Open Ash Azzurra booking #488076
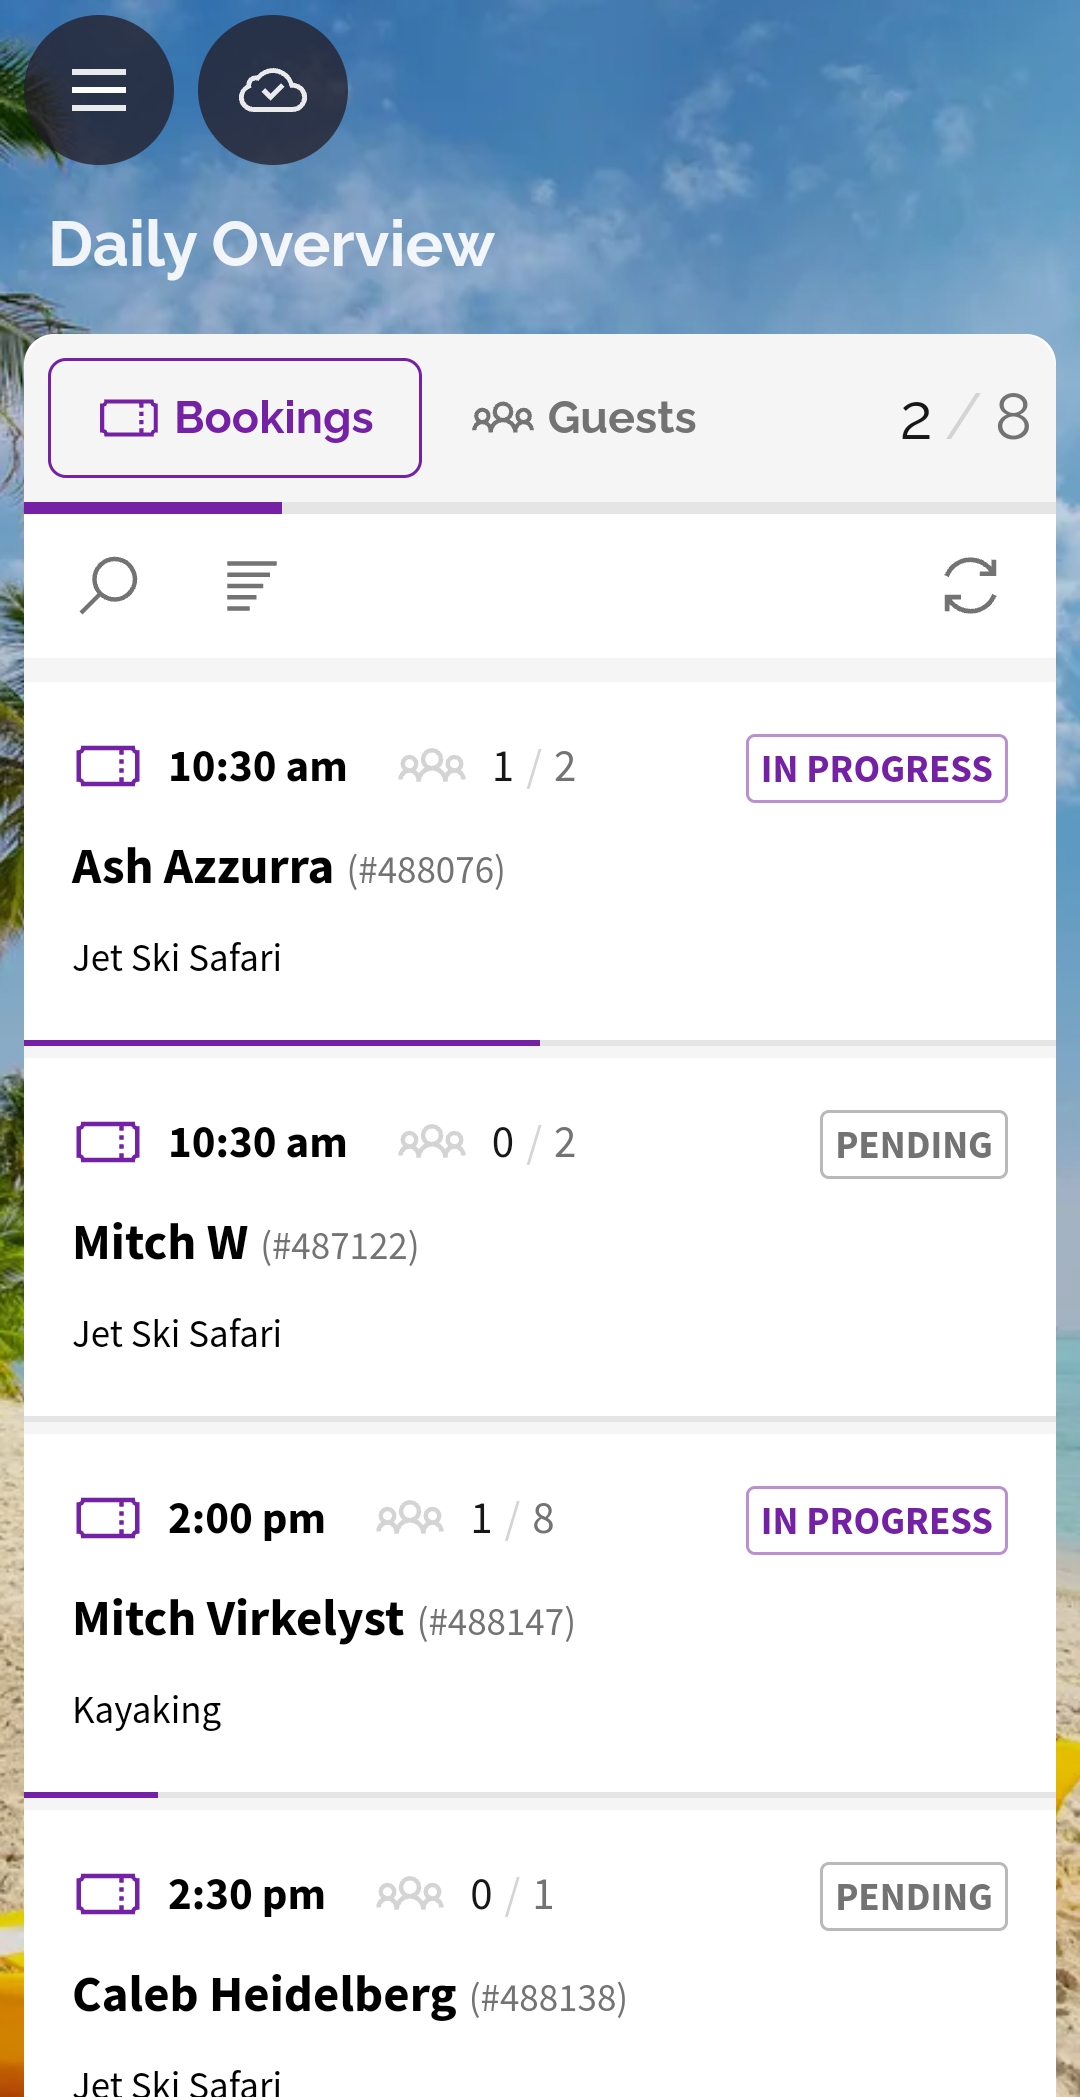 click(288, 868)
